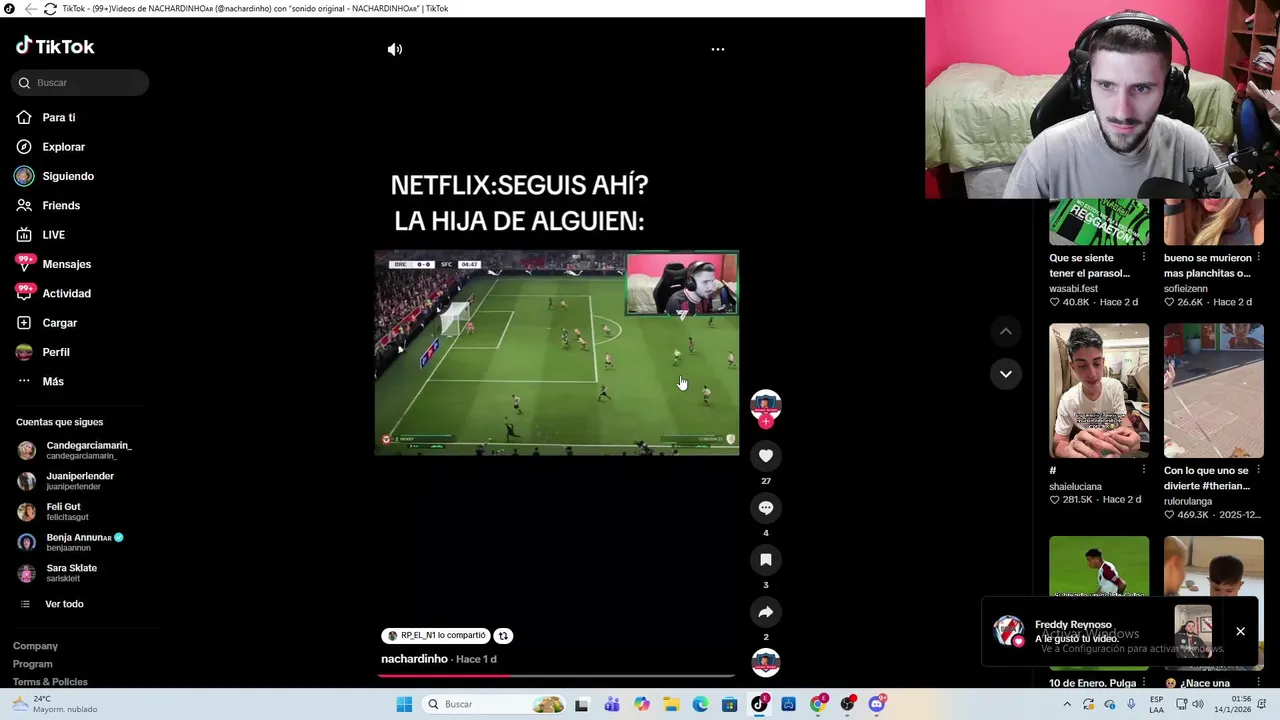Screen dimensions: 1280x720
Task: Click the nachardinho username below video
Action: coord(414,659)
